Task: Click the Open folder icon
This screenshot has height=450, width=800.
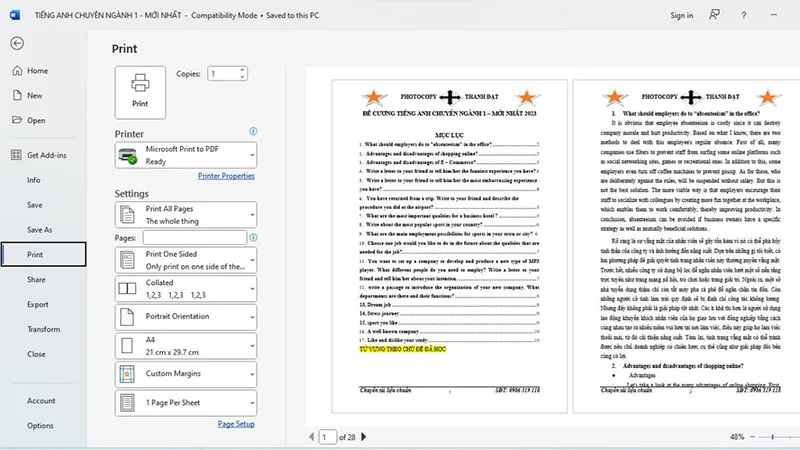Action: pyautogui.click(x=17, y=120)
